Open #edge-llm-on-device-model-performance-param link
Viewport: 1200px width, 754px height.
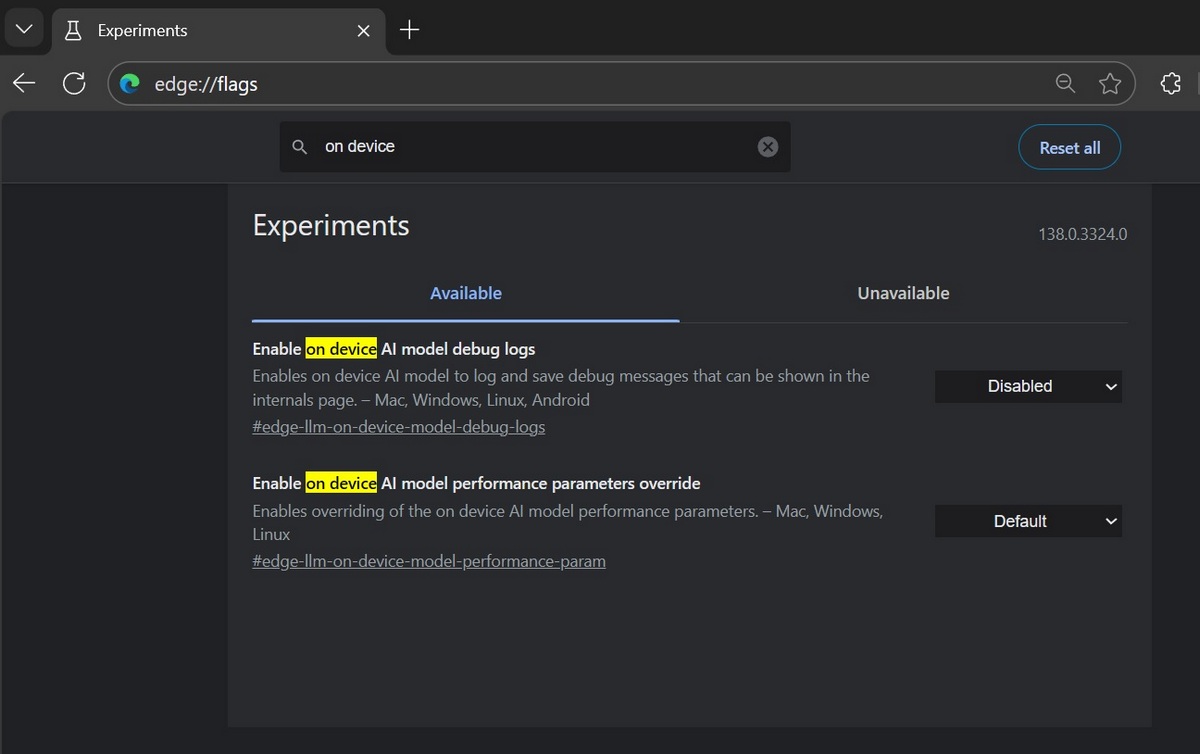(x=429, y=561)
